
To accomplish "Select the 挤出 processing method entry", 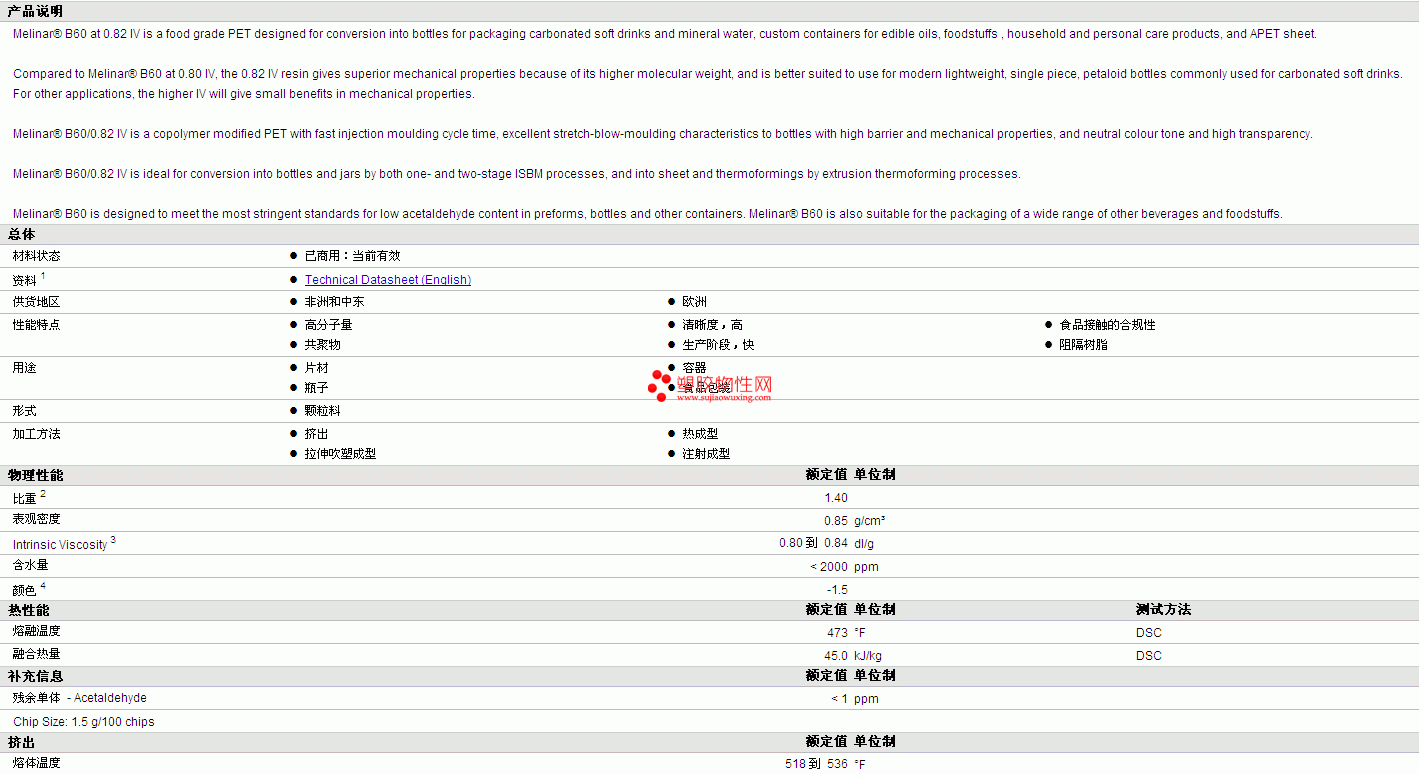I will [x=317, y=434].
